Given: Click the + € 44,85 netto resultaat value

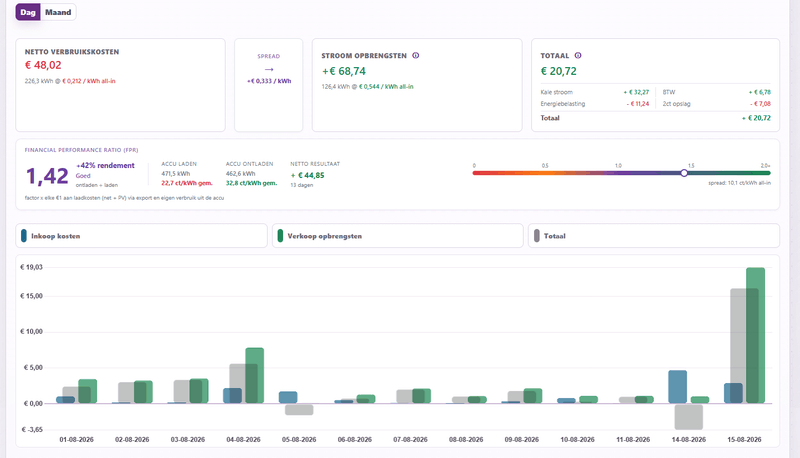Looking at the screenshot, I should tap(308, 175).
